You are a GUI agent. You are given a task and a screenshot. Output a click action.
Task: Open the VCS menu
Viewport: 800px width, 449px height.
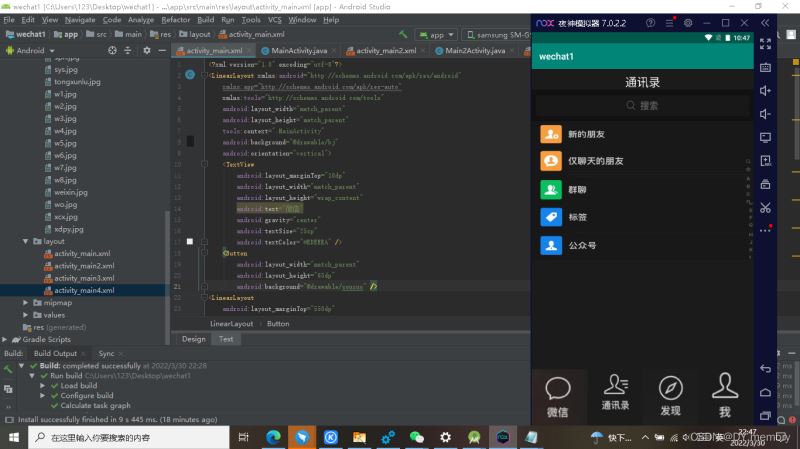click(274, 20)
